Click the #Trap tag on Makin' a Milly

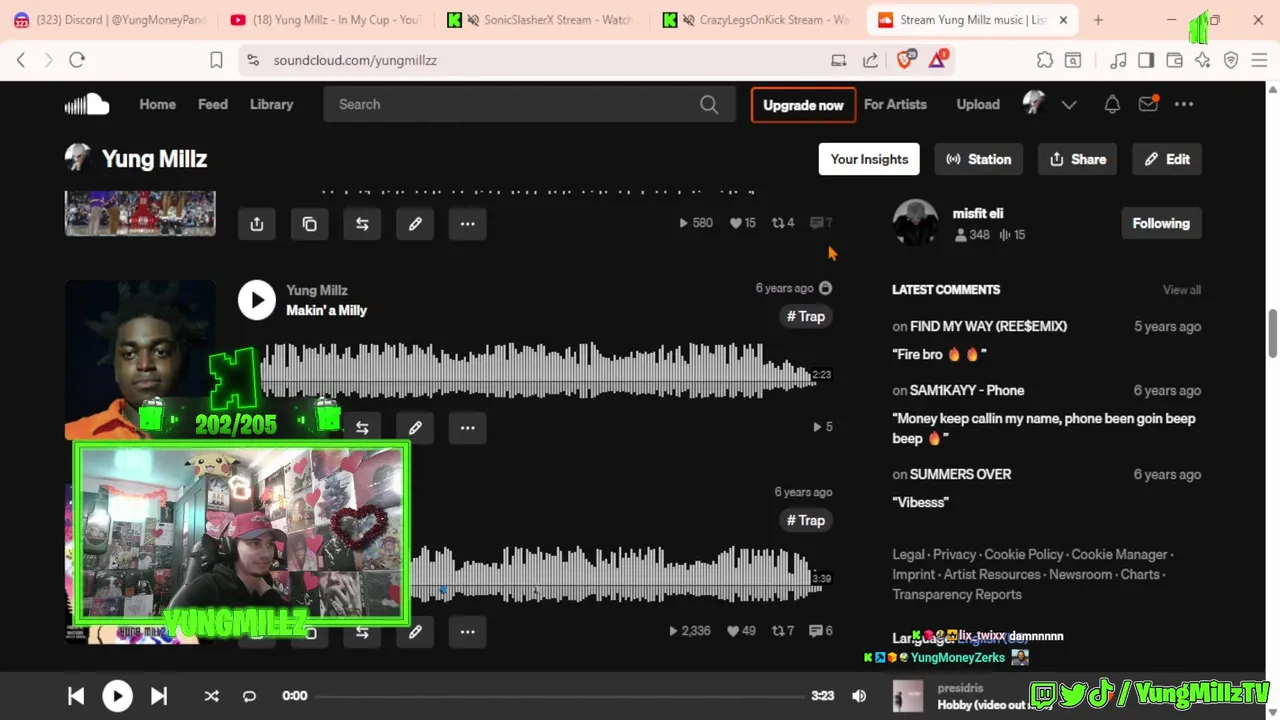point(806,316)
